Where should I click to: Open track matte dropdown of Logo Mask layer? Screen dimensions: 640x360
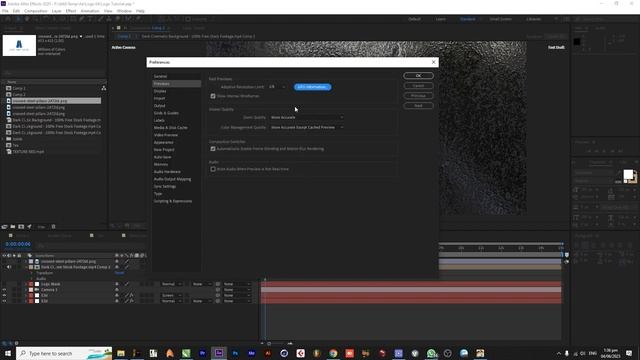pyautogui.click(x=202, y=284)
